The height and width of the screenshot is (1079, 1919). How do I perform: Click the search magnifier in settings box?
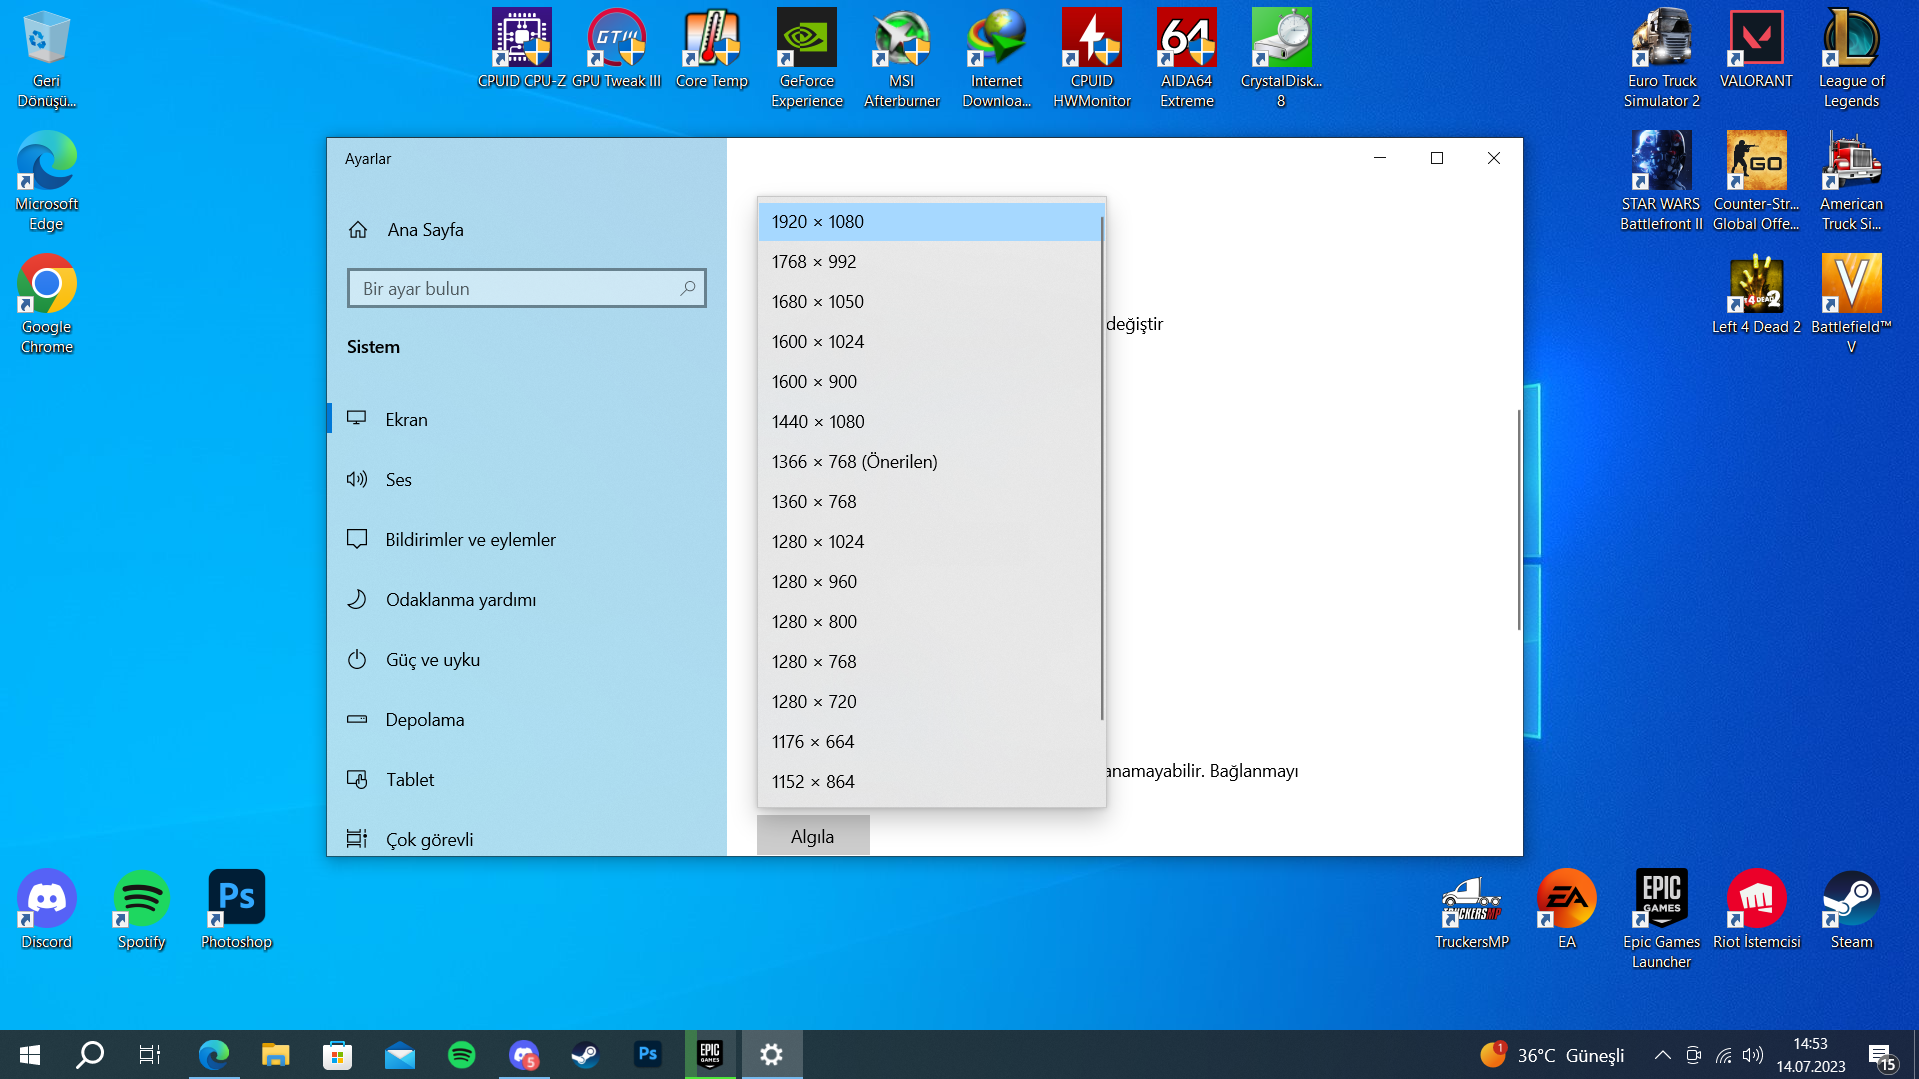pos(688,288)
